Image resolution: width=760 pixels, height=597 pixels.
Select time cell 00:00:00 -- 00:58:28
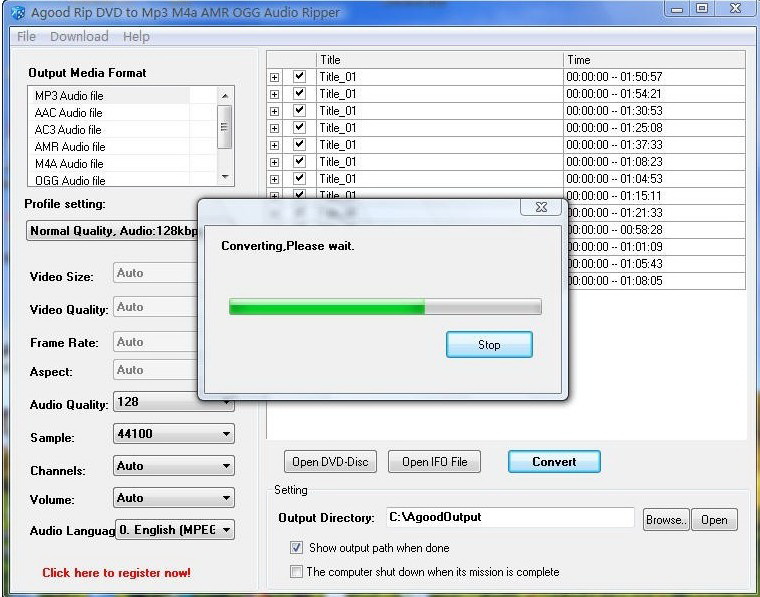656,230
